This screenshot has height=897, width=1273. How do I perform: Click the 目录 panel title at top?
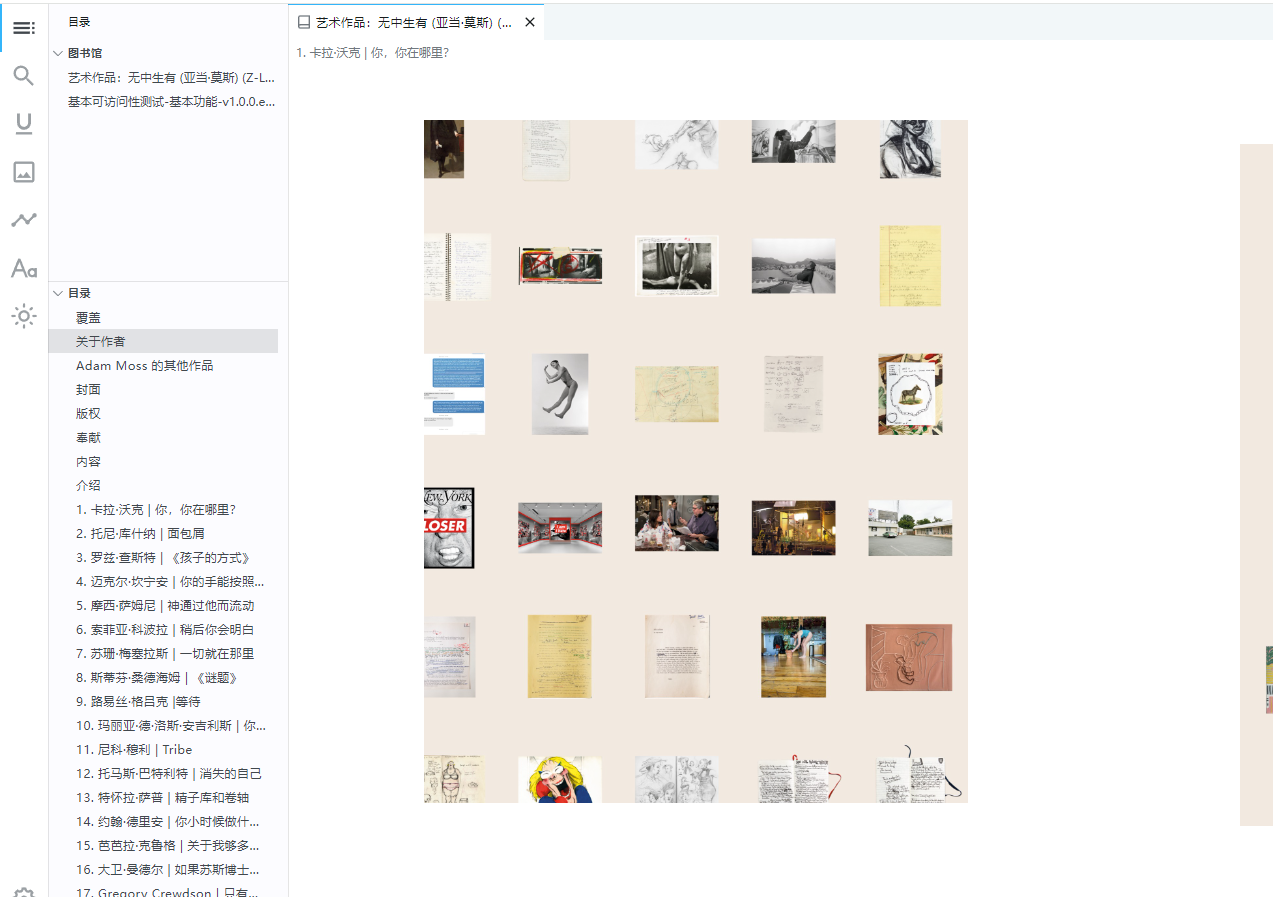(79, 21)
